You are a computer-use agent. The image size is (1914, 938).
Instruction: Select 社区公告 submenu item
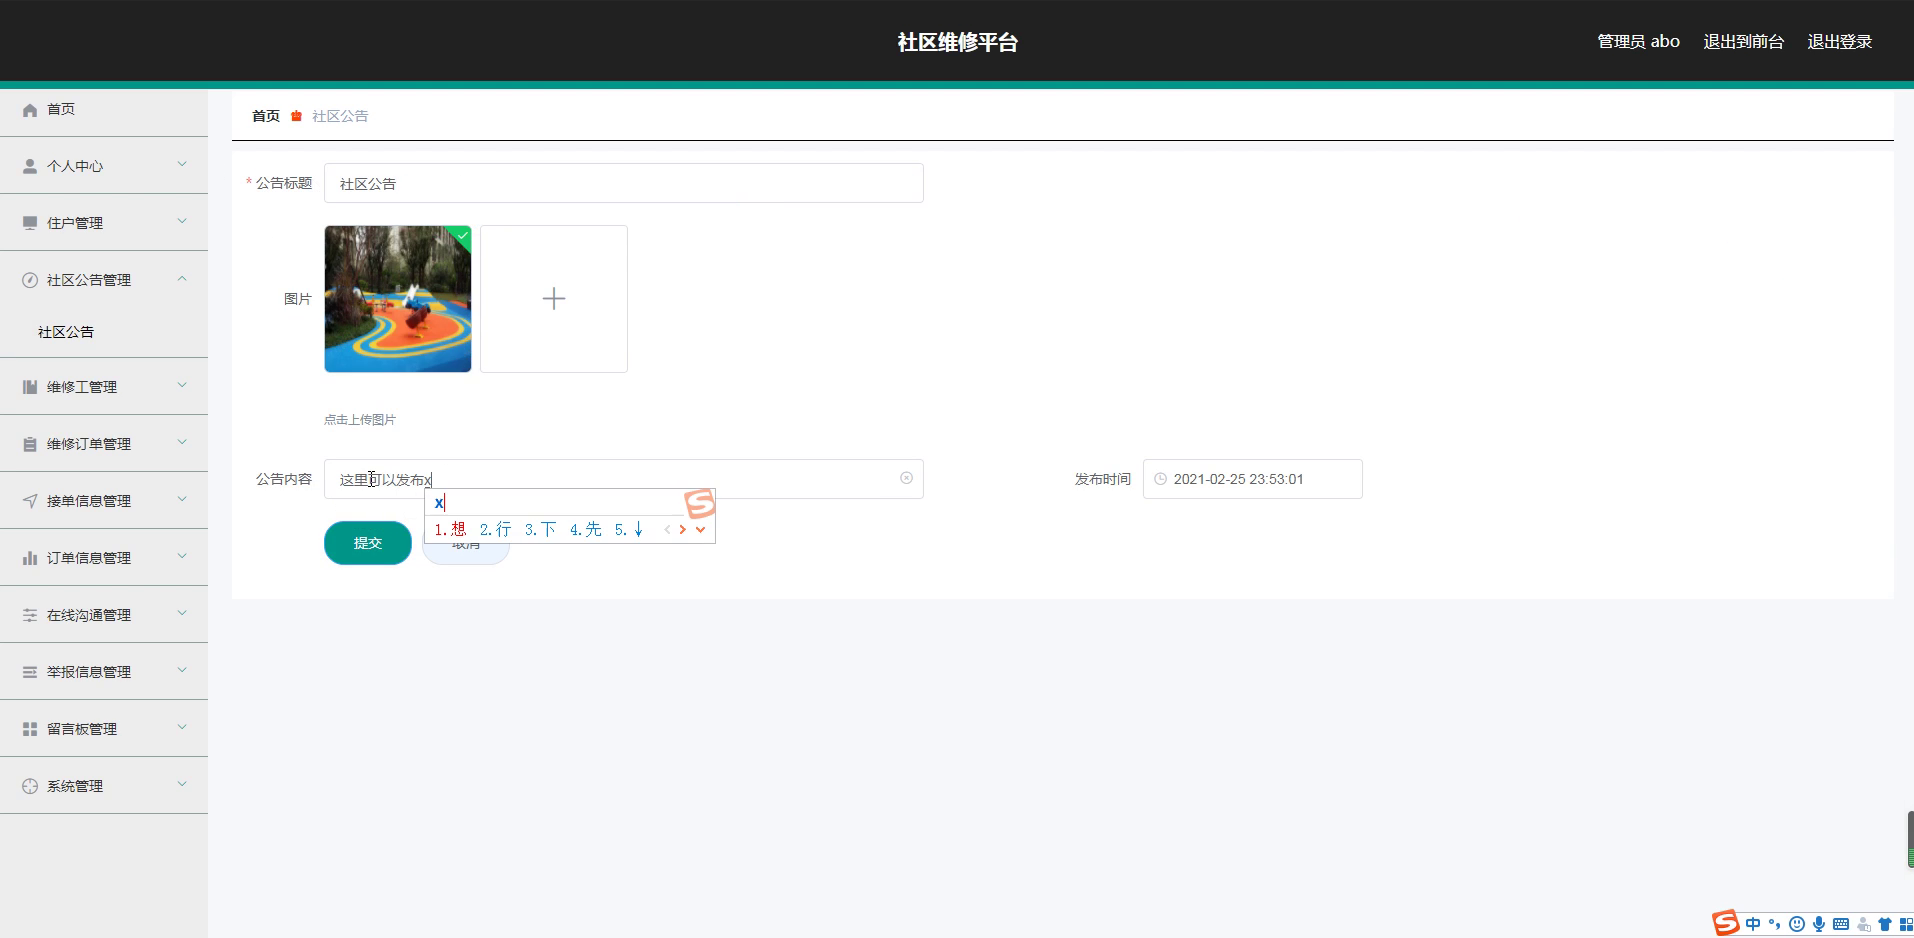[x=104, y=332]
